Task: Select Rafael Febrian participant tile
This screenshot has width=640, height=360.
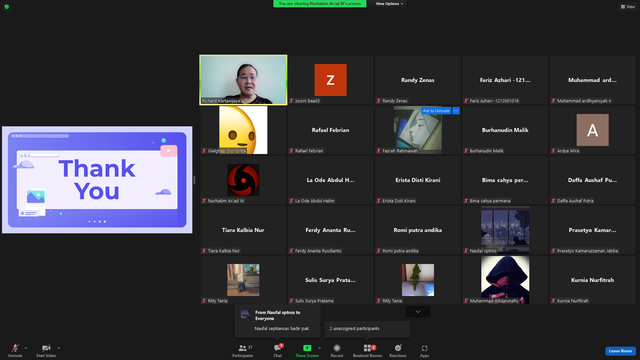Action: pos(331,130)
